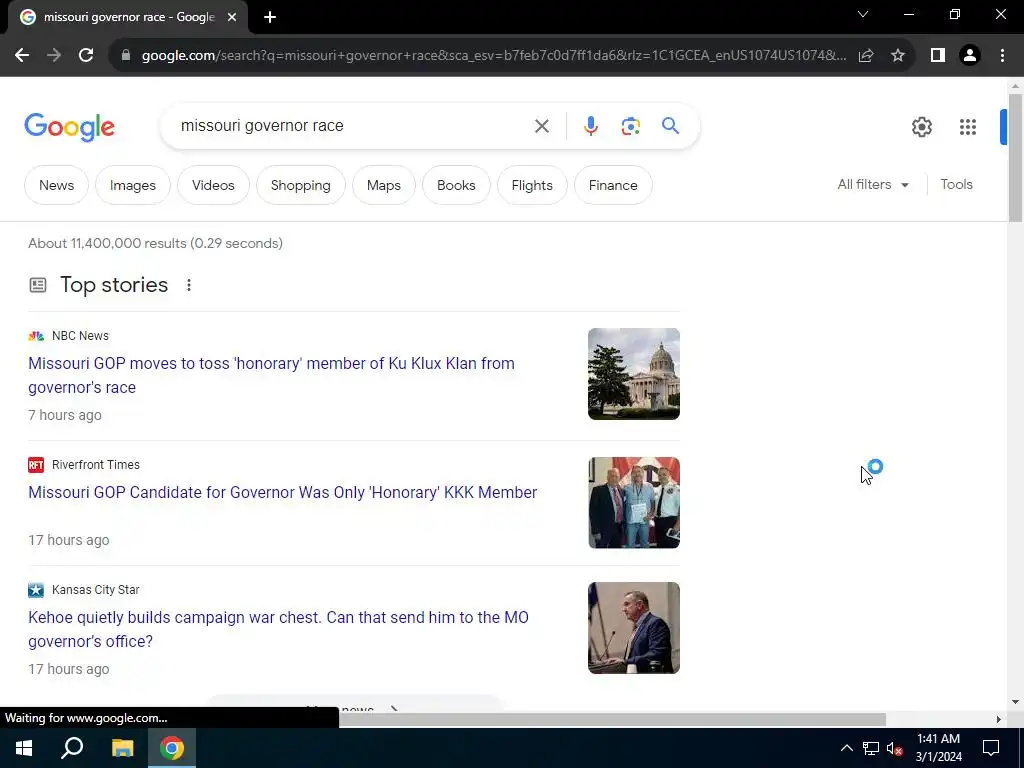Submit search with magnifying glass icon
The width and height of the screenshot is (1024, 768).
click(671, 125)
